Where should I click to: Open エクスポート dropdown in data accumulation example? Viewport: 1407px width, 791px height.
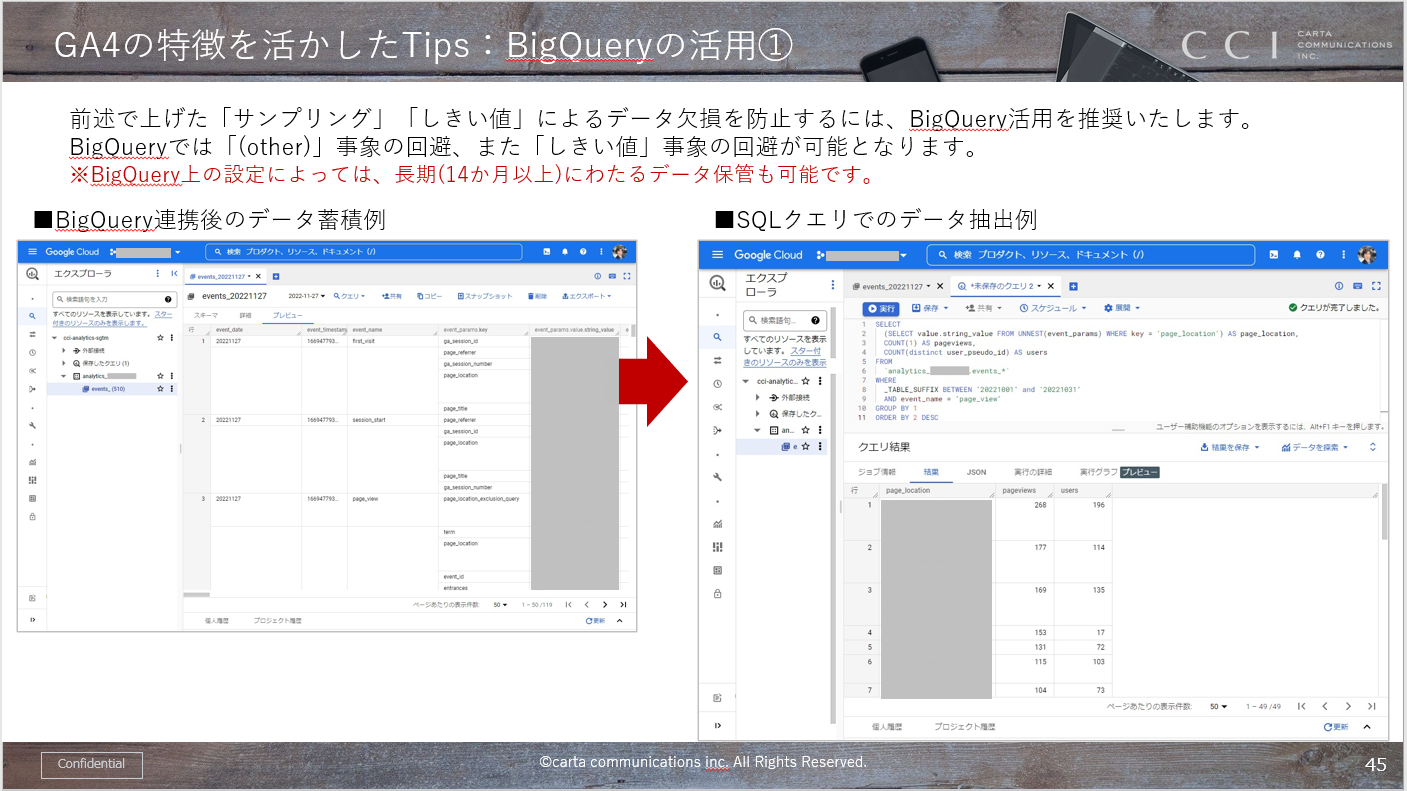(587, 296)
